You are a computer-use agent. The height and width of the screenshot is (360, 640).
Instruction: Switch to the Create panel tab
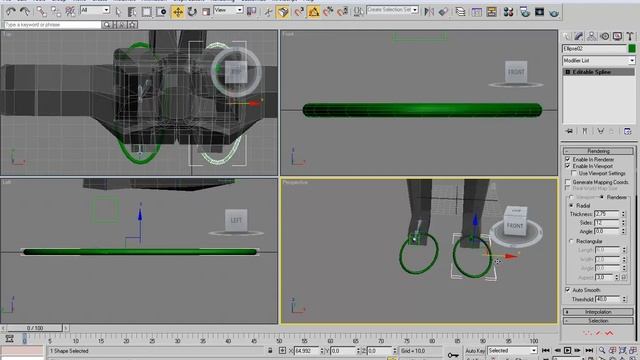[x=566, y=36]
